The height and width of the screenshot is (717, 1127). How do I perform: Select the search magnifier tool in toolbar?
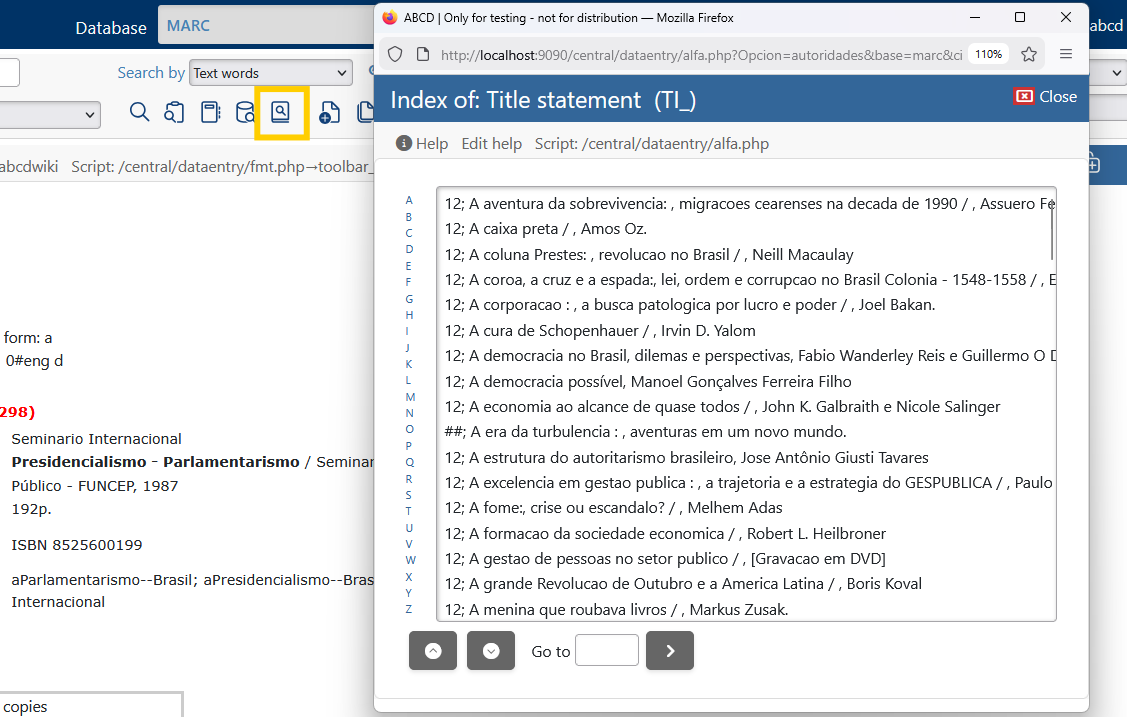click(x=139, y=113)
